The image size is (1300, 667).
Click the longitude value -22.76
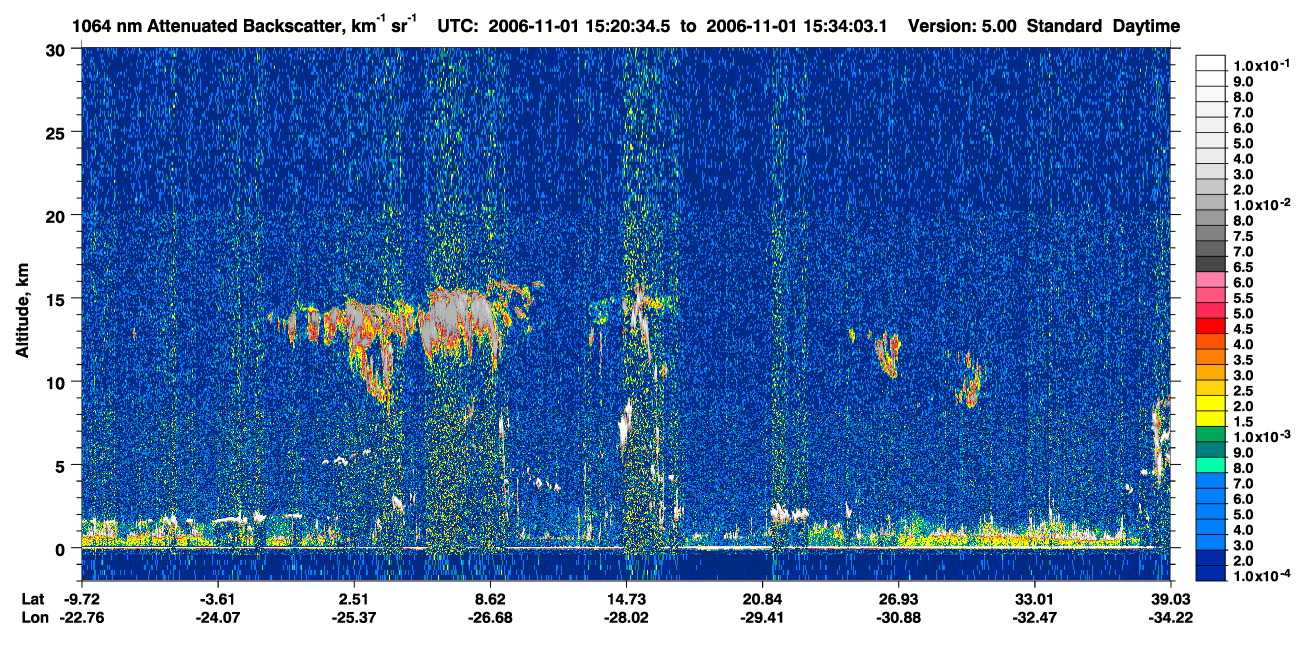[x=81, y=617]
